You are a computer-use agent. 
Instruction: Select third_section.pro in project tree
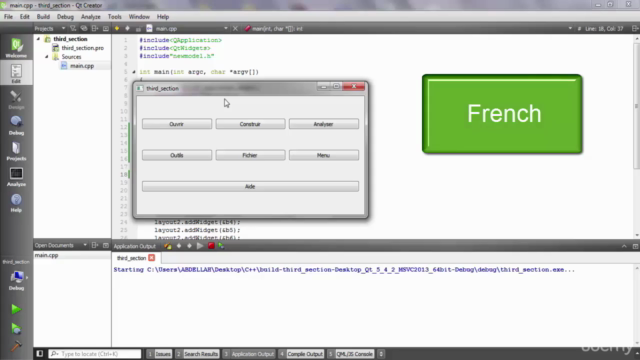pos(82,48)
